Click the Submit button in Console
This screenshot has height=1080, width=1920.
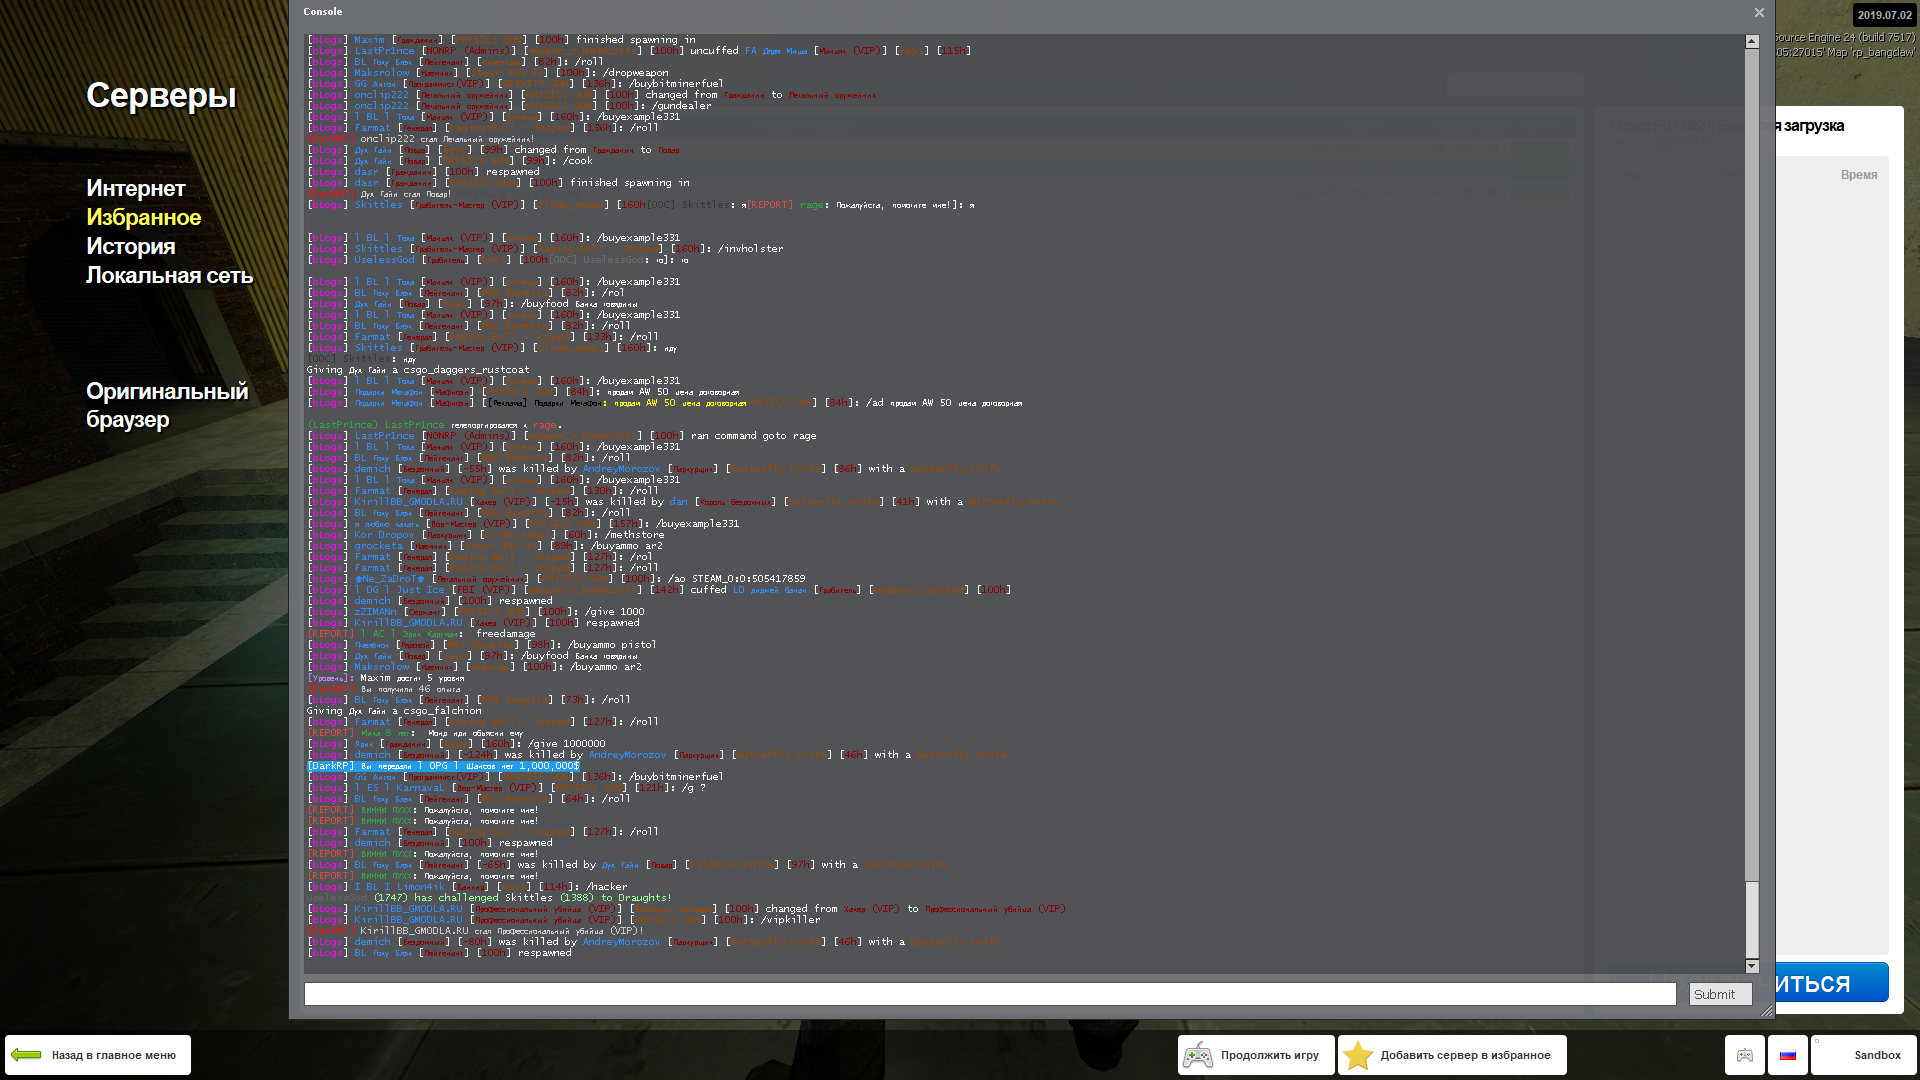[1720, 994]
